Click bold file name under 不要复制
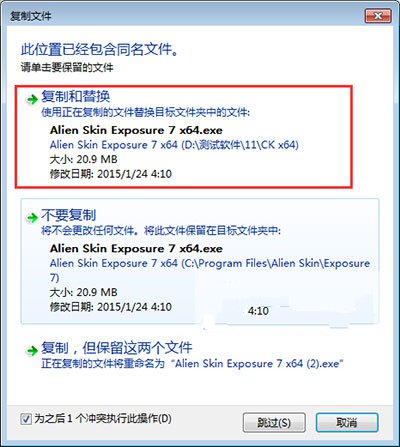The image size is (400, 447). (136, 248)
